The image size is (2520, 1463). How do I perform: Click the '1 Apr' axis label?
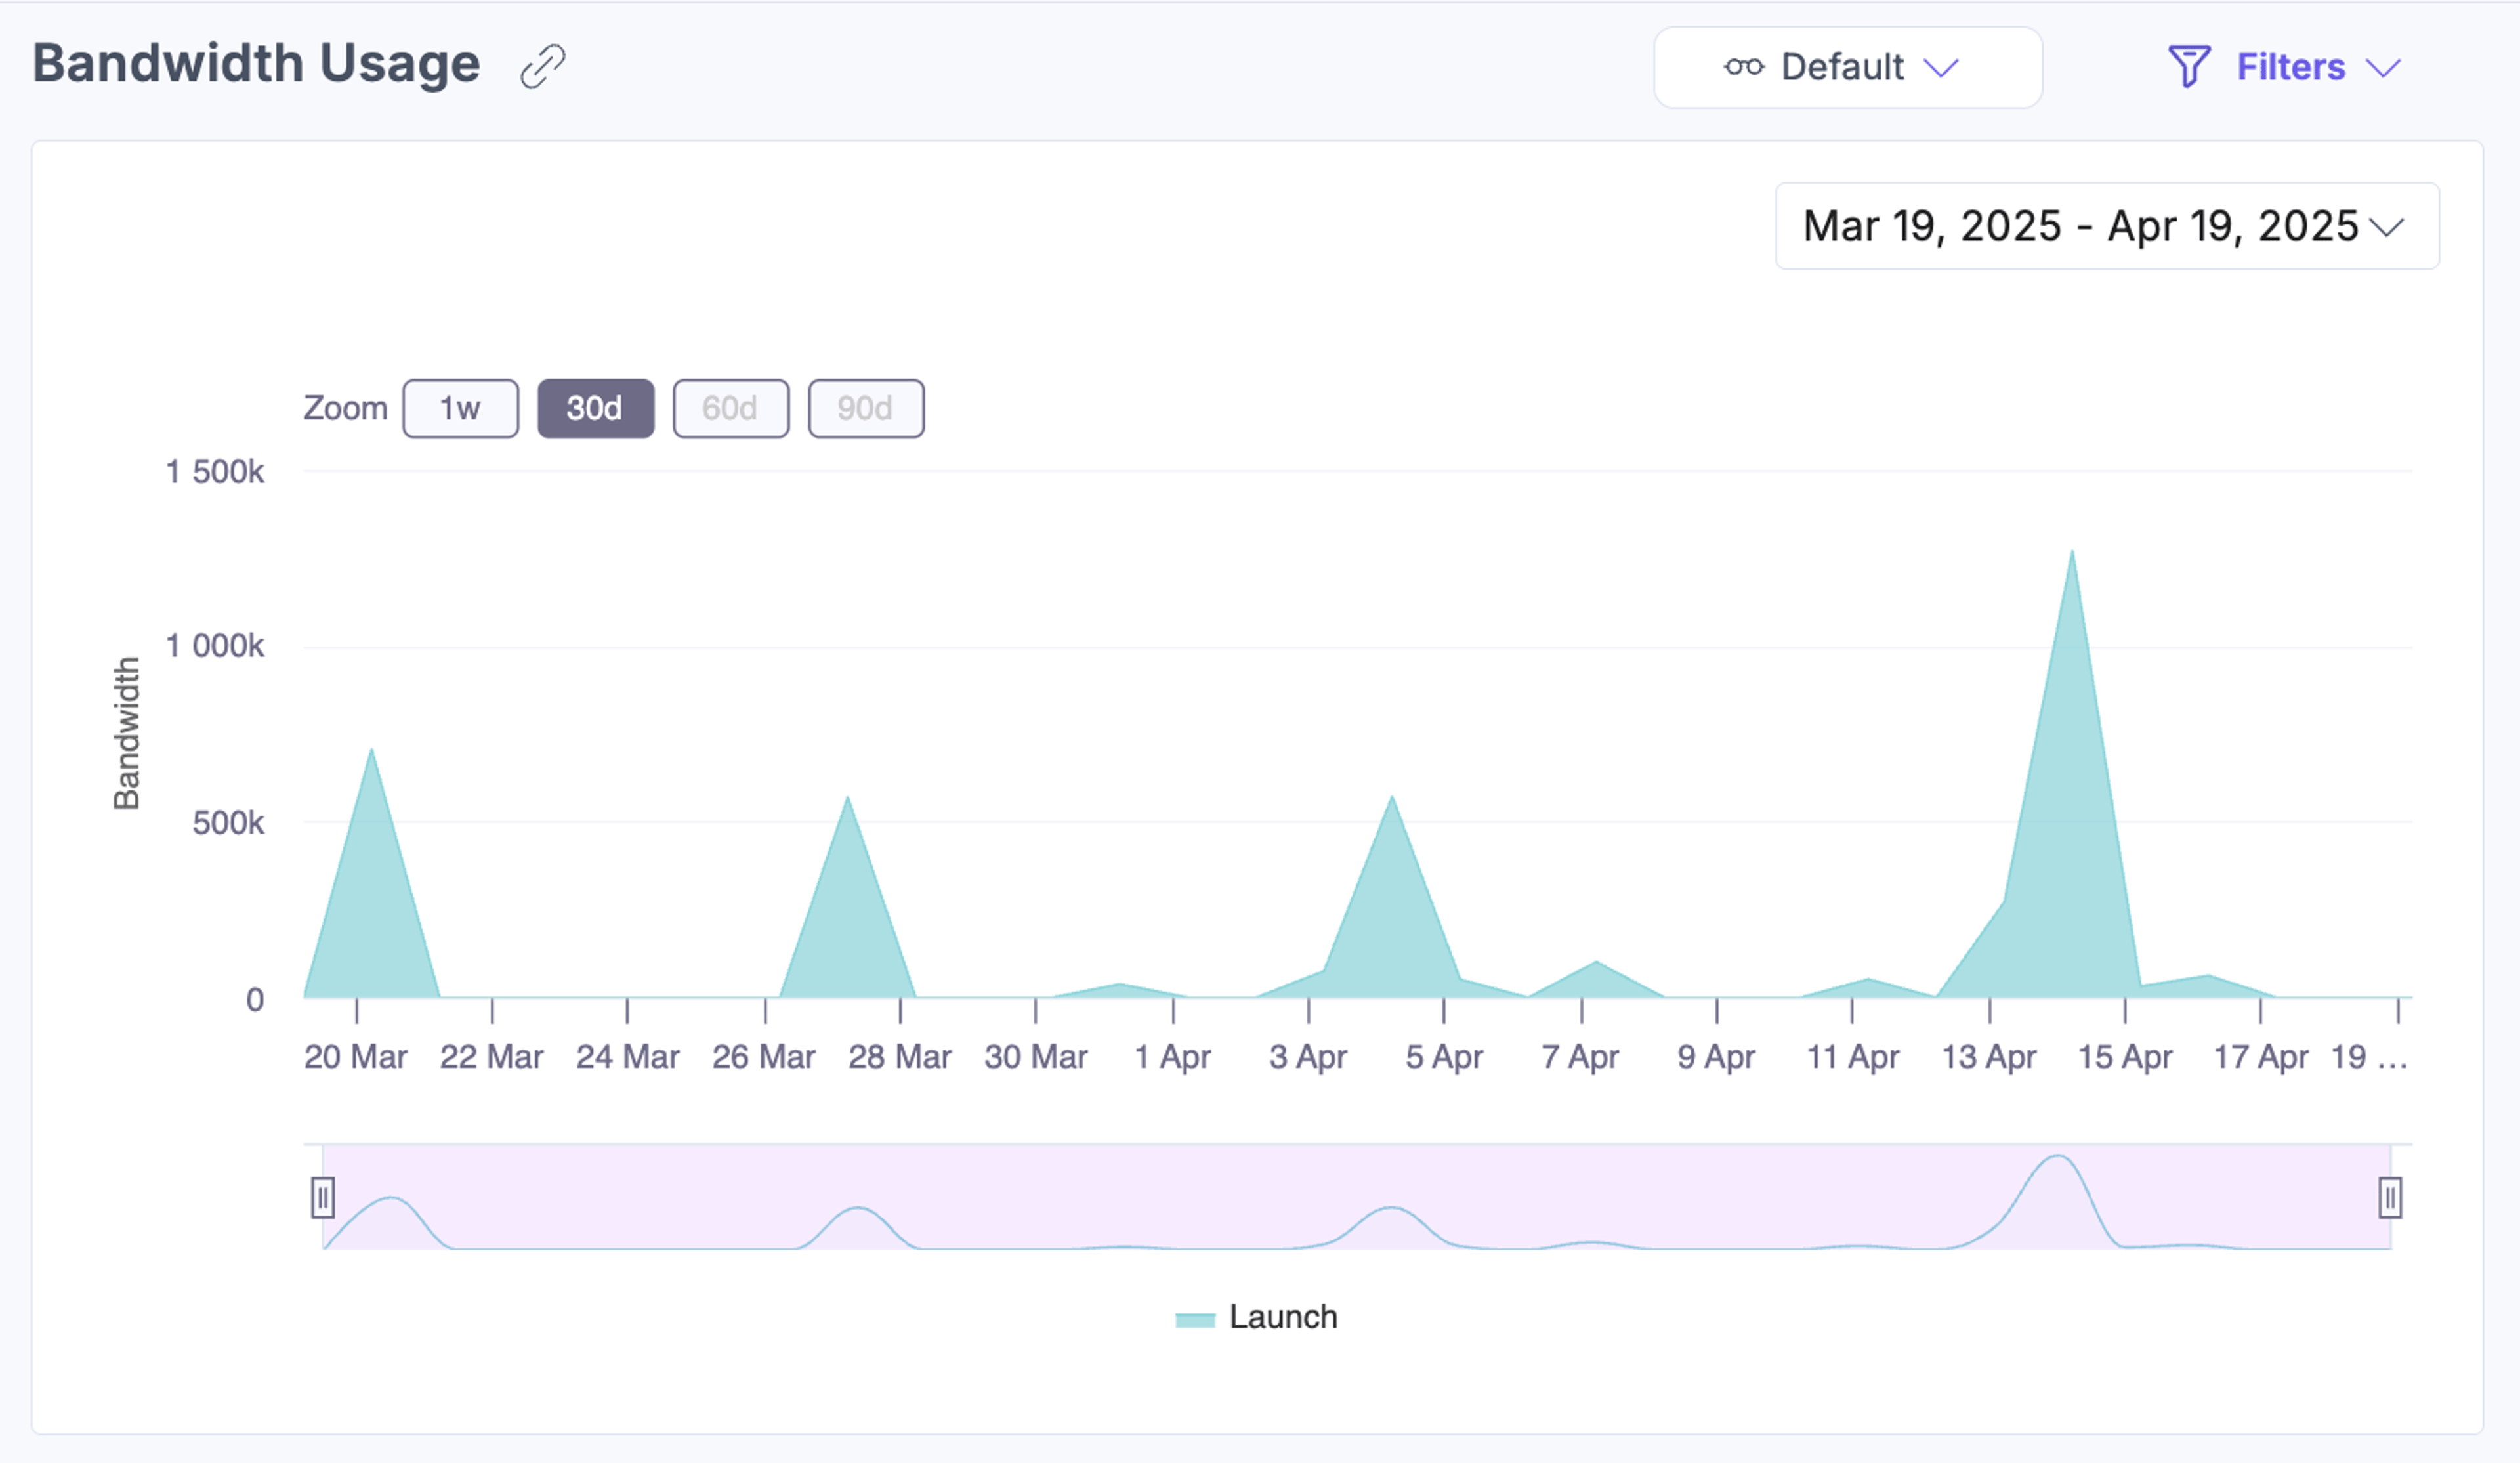pos(1172,1057)
